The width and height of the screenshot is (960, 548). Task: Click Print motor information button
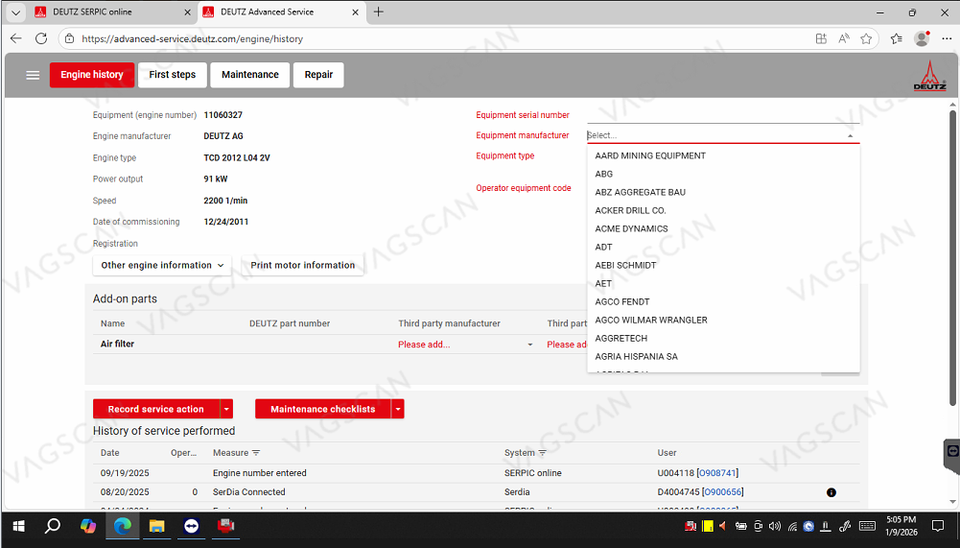[302, 265]
